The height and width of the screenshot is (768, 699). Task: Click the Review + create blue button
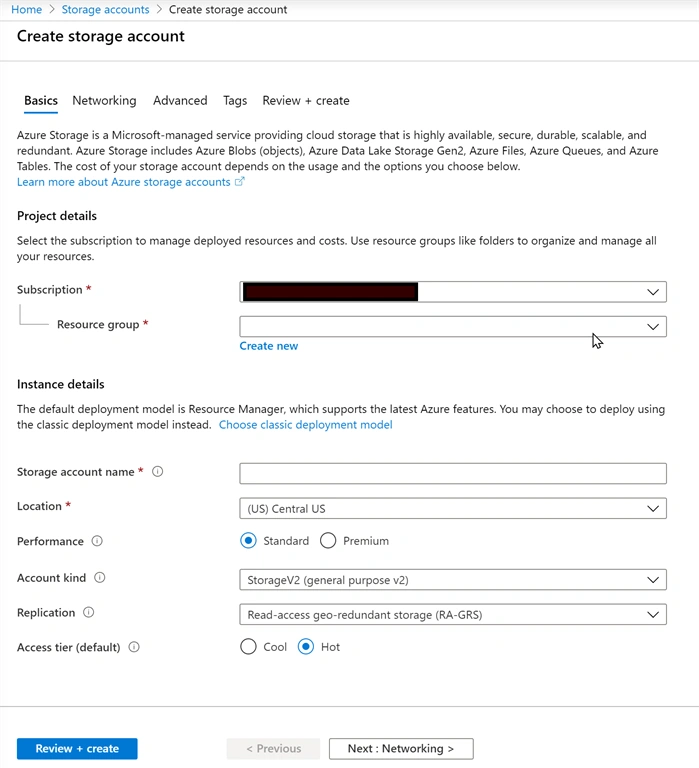click(x=77, y=748)
